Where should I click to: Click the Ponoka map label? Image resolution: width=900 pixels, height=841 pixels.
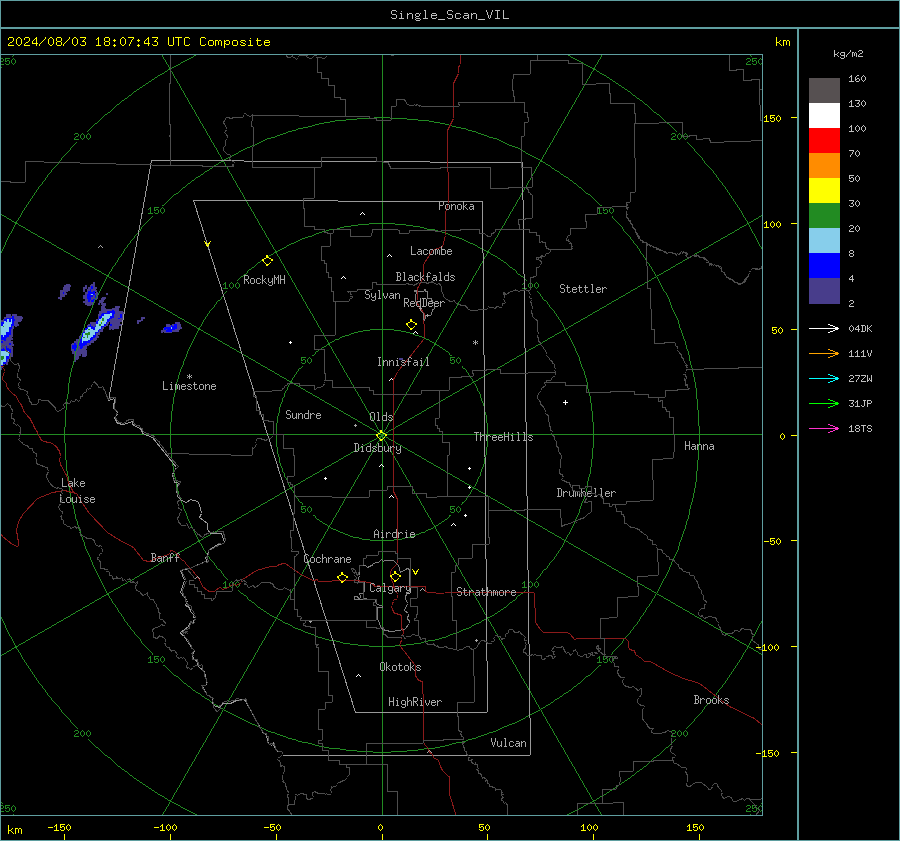click(x=456, y=206)
